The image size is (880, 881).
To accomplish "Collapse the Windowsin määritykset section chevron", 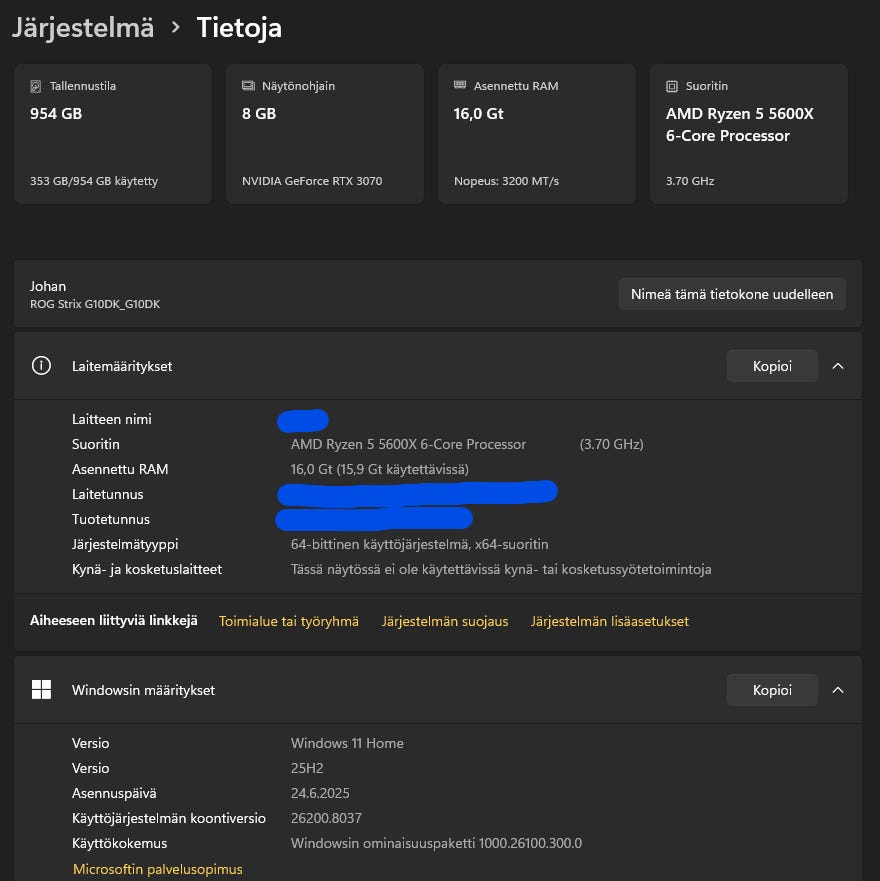I will tap(838, 690).
